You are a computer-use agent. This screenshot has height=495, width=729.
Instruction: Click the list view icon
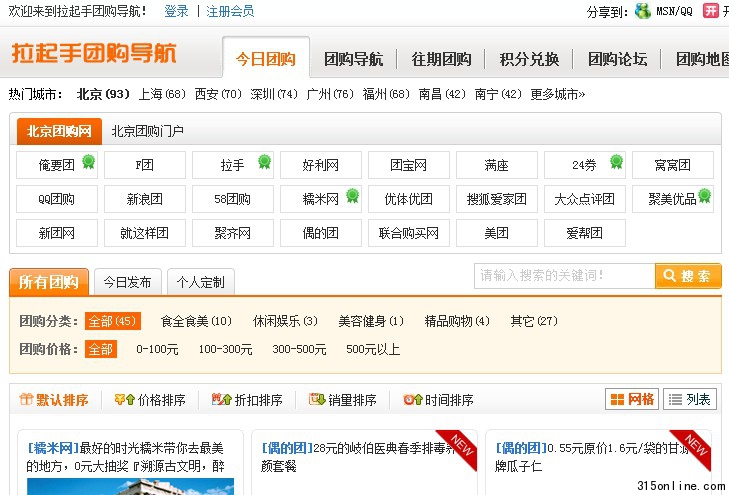tap(675, 399)
